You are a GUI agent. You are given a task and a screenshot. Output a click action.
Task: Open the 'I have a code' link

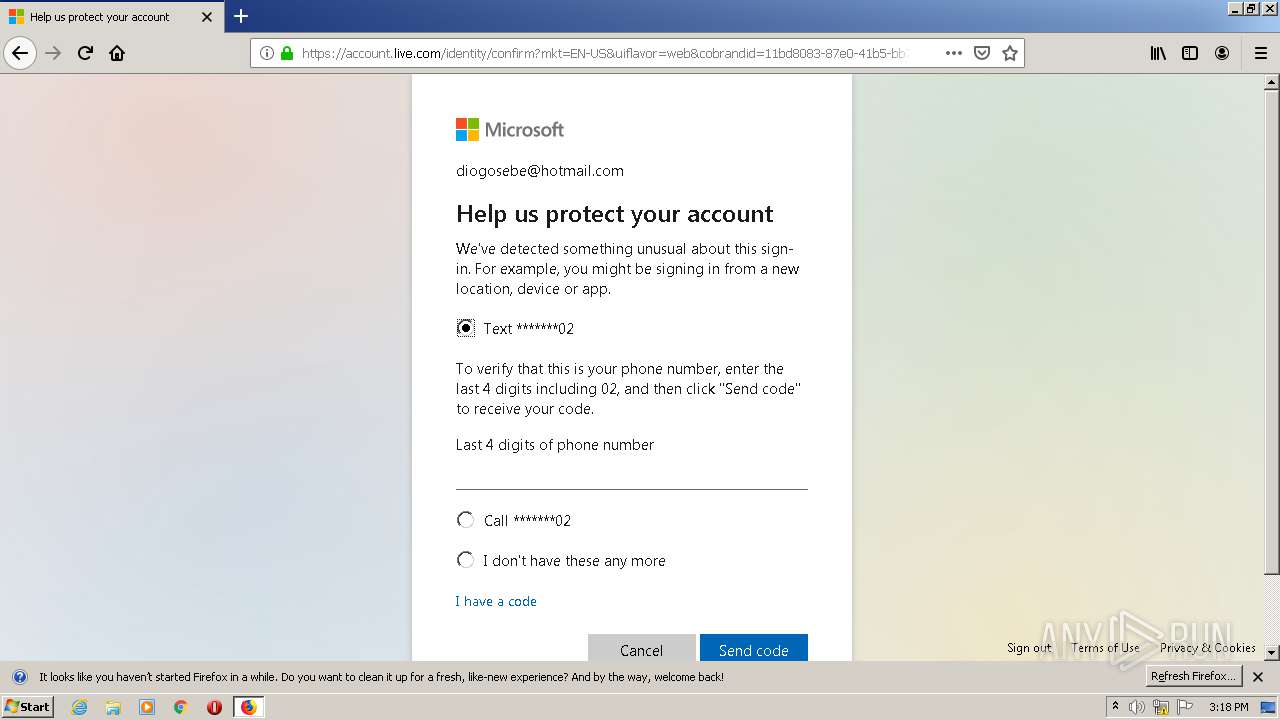point(496,601)
